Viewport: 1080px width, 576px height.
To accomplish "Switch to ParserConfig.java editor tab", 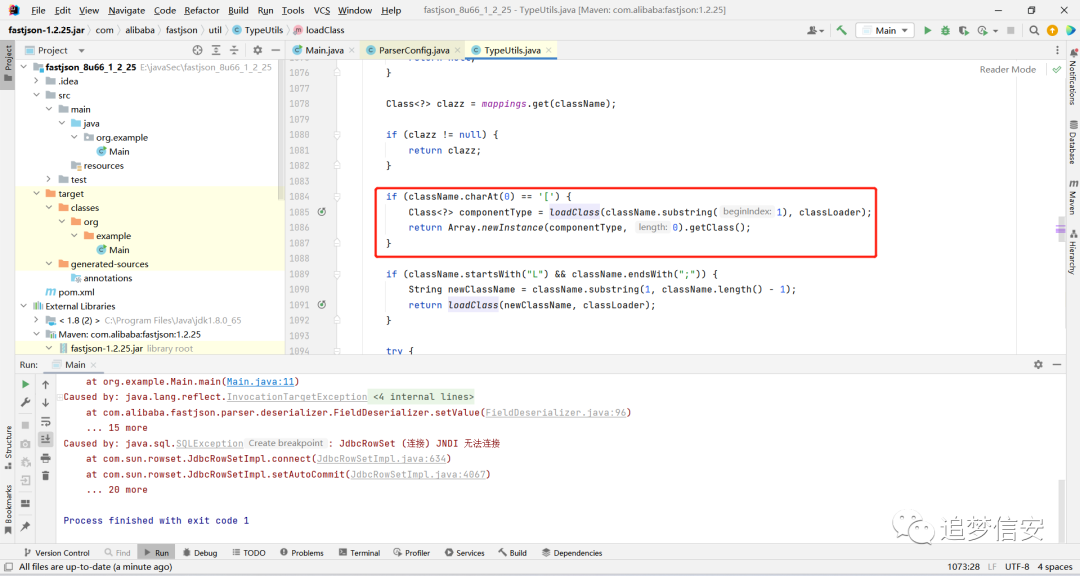I will coord(414,50).
